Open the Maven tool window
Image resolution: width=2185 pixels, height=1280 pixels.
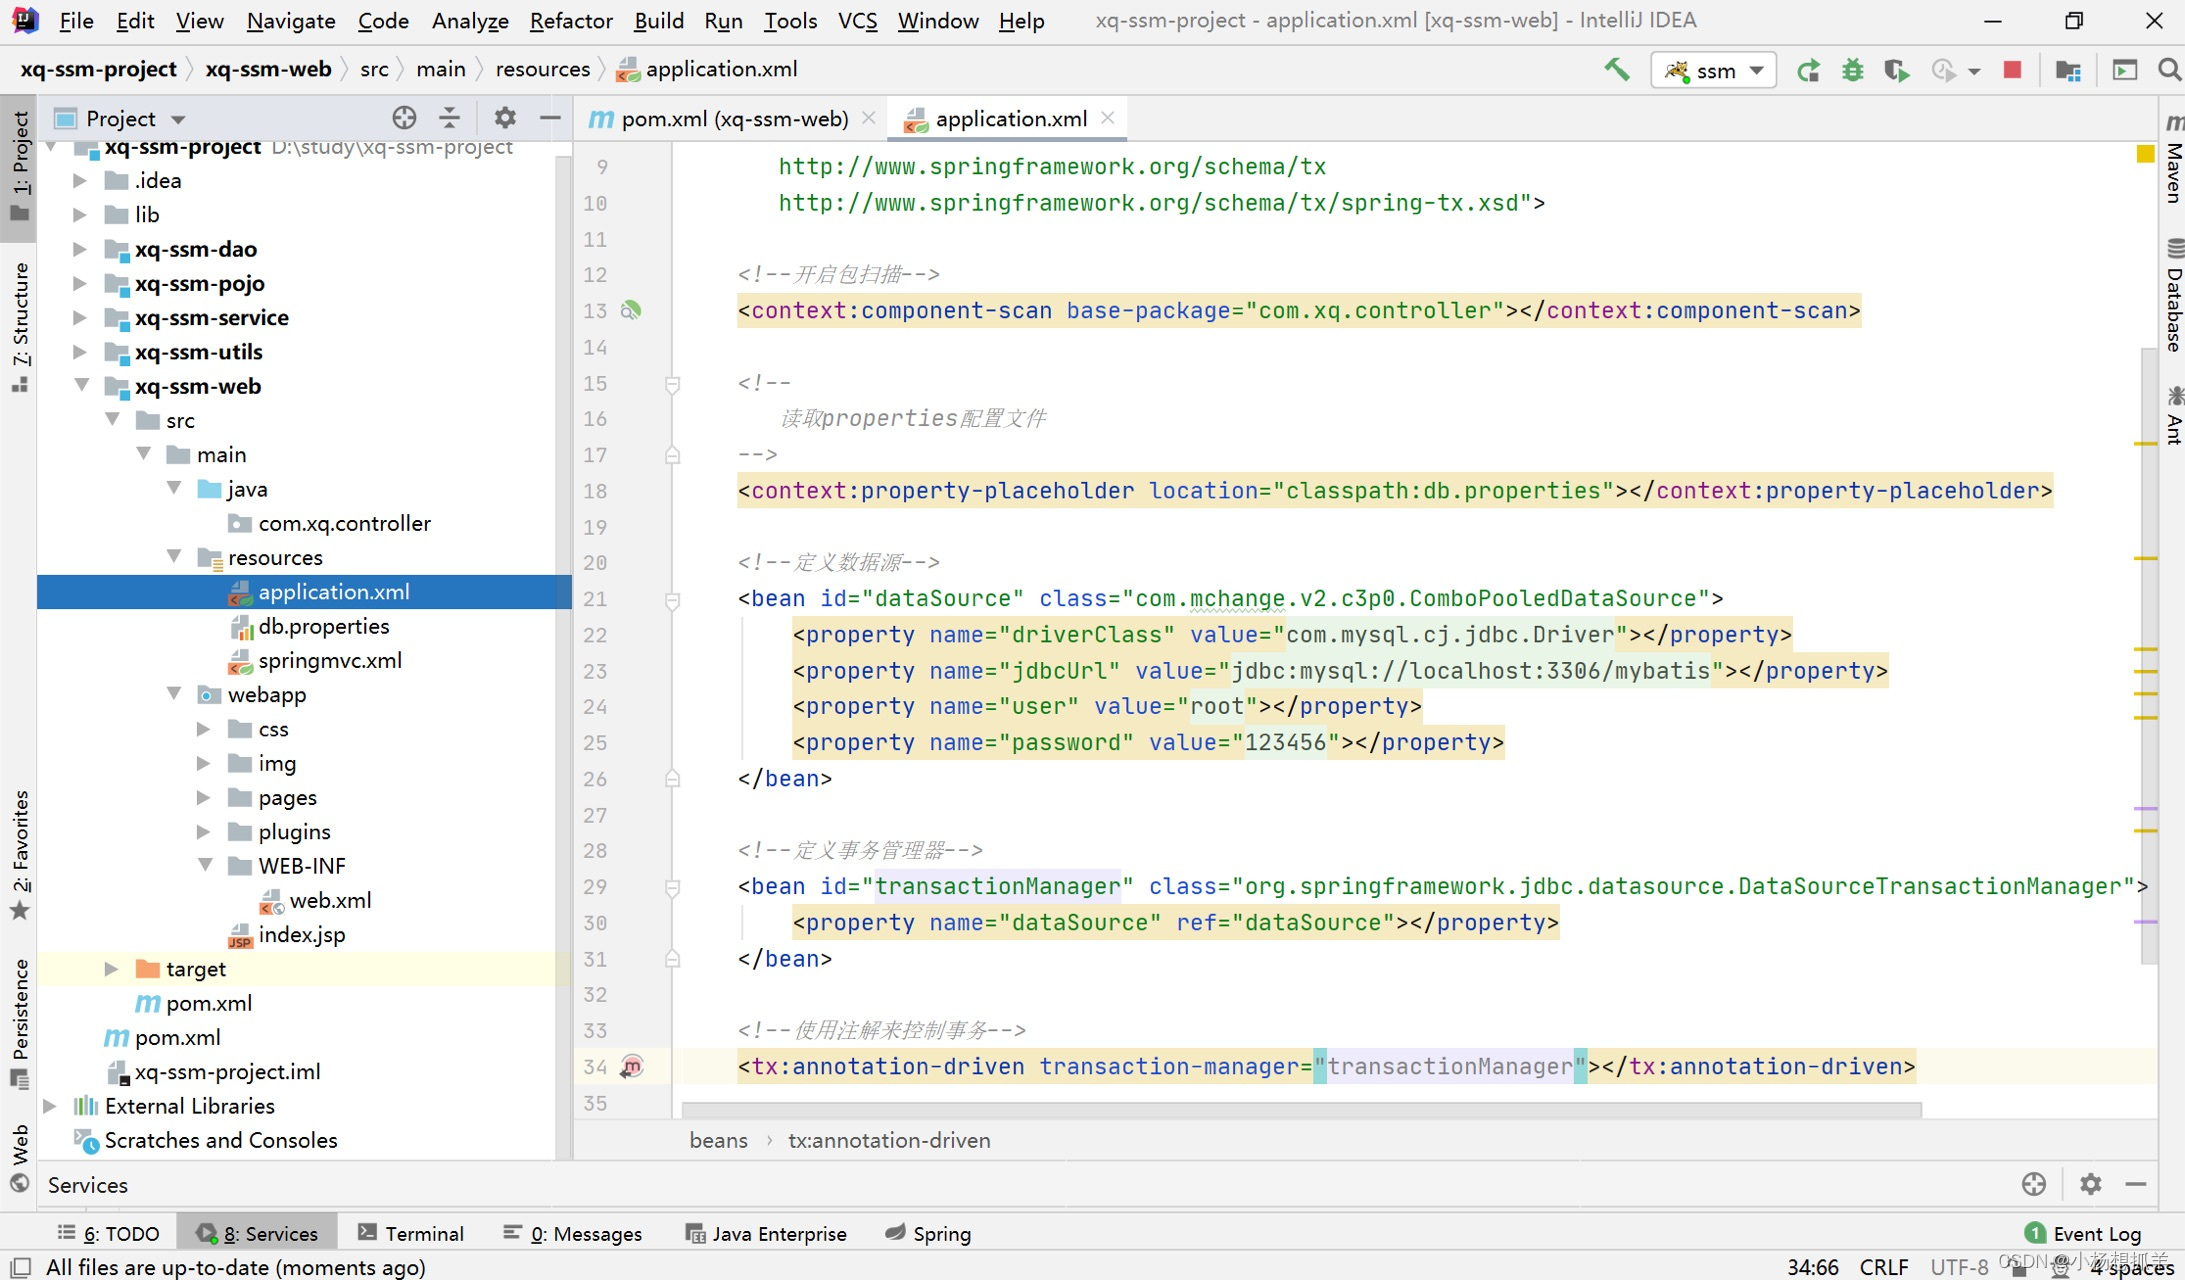2174,160
